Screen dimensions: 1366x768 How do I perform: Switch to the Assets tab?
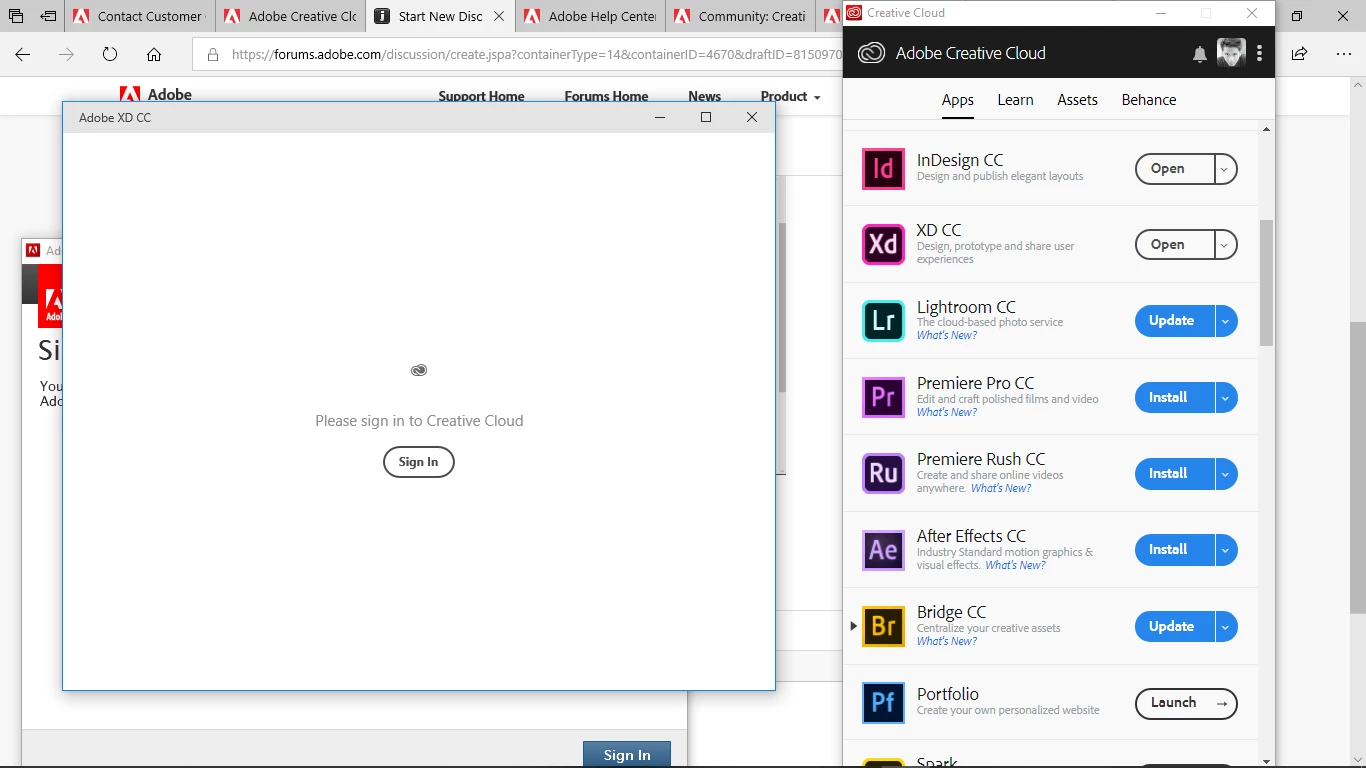pos(1077,100)
